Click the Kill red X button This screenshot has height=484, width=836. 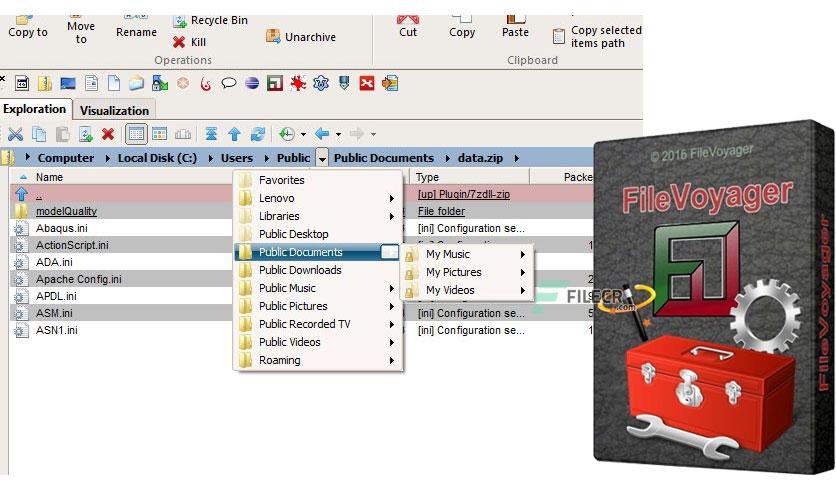tap(189, 42)
